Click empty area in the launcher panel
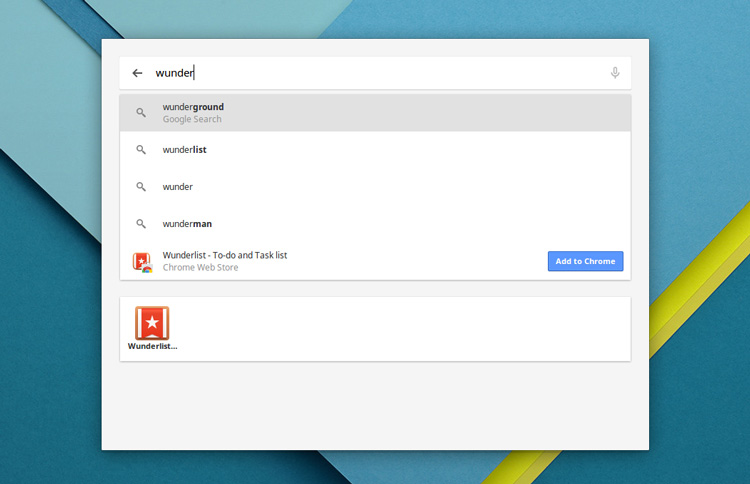Screen dimensions: 750x484 [x=375, y=405]
